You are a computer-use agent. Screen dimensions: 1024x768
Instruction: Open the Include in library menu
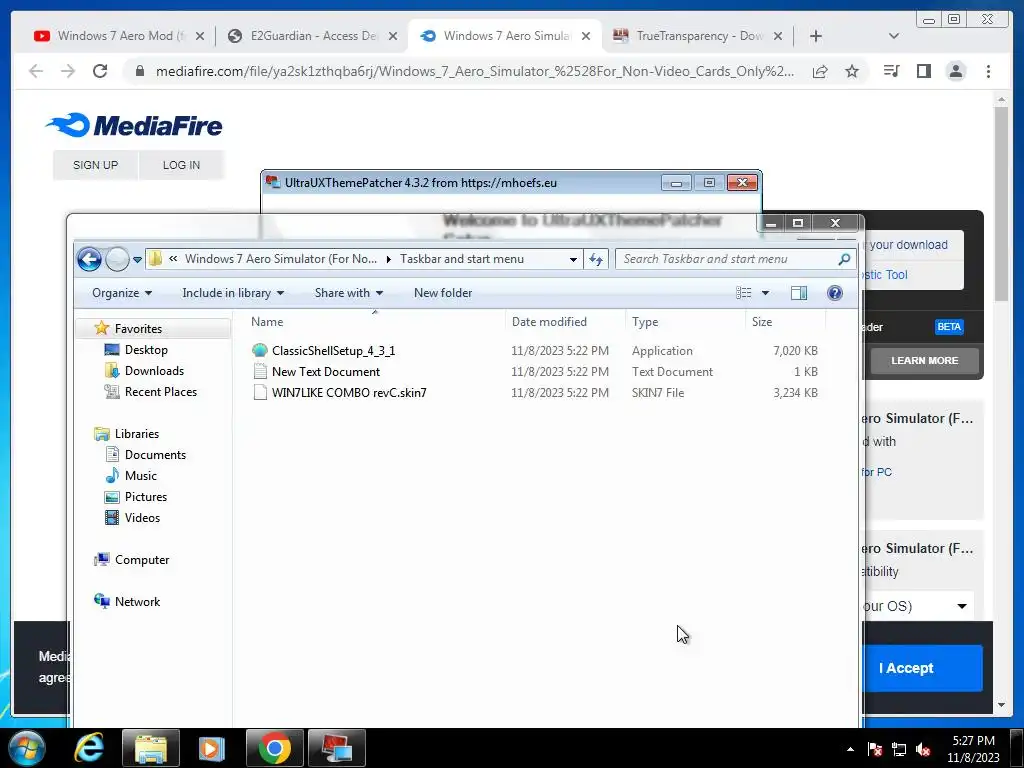[233, 293]
